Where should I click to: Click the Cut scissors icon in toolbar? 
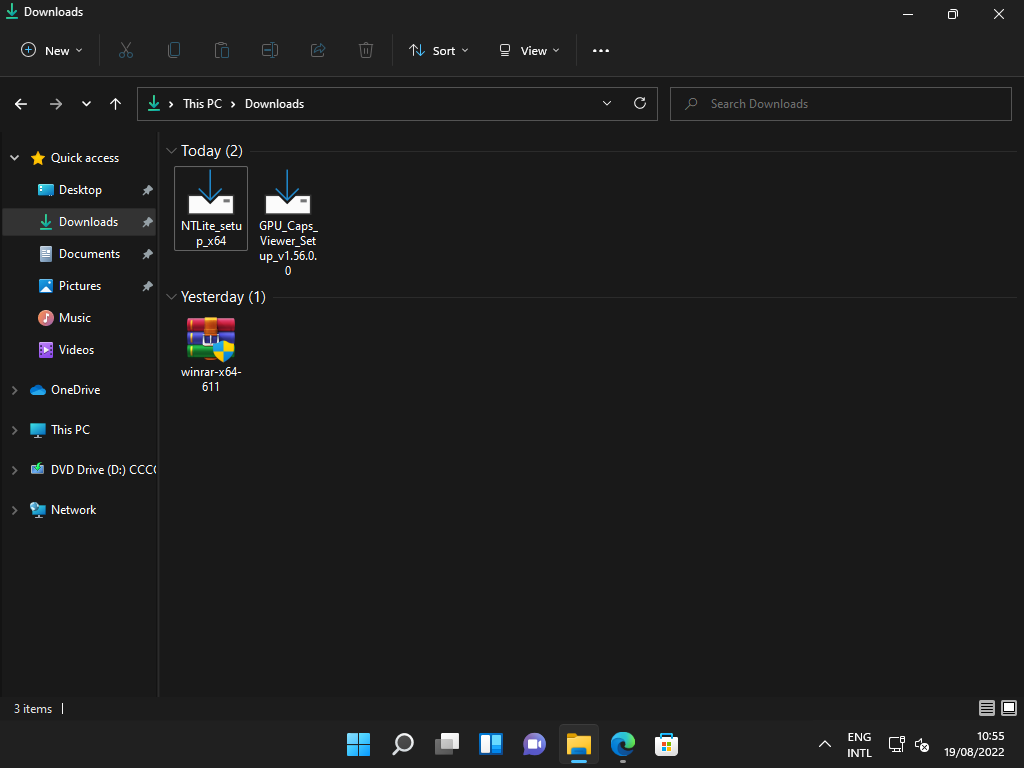[126, 50]
